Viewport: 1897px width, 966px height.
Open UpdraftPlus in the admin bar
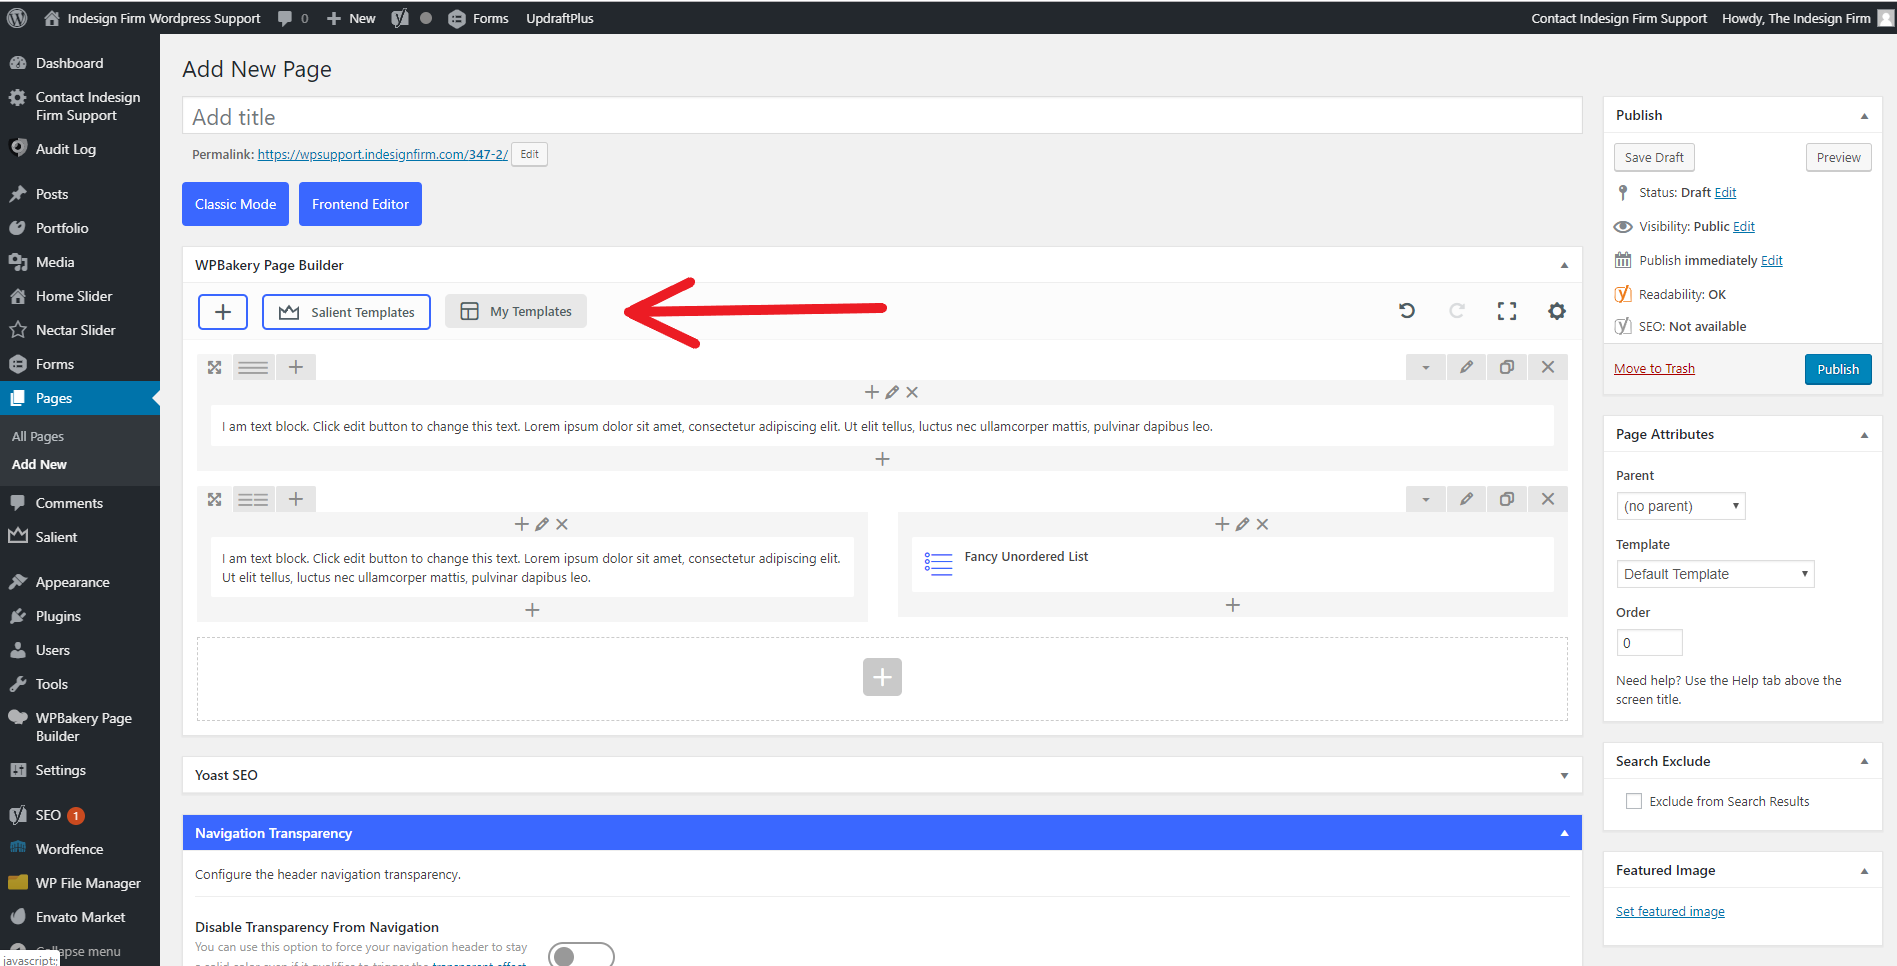560,18
